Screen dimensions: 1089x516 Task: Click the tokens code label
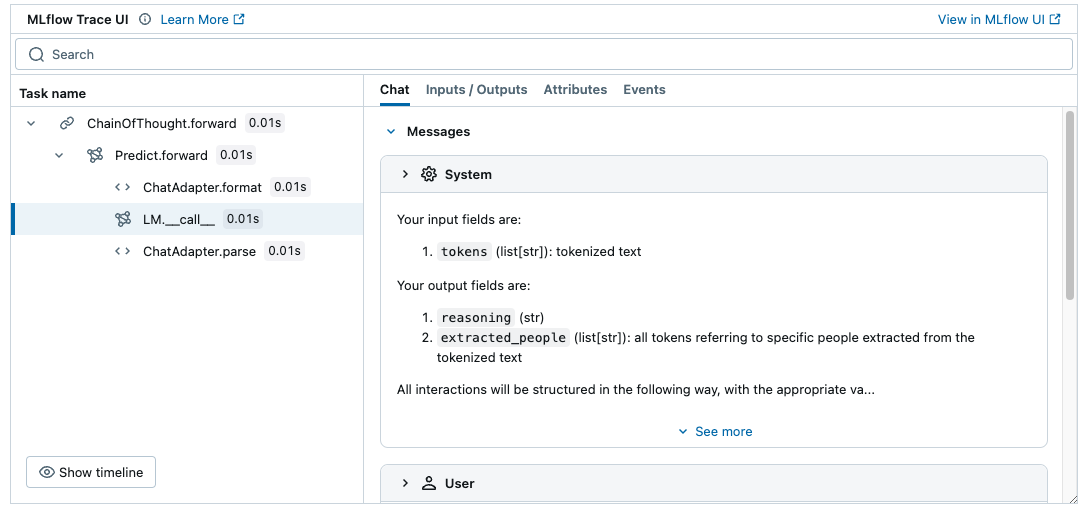point(464,251)
